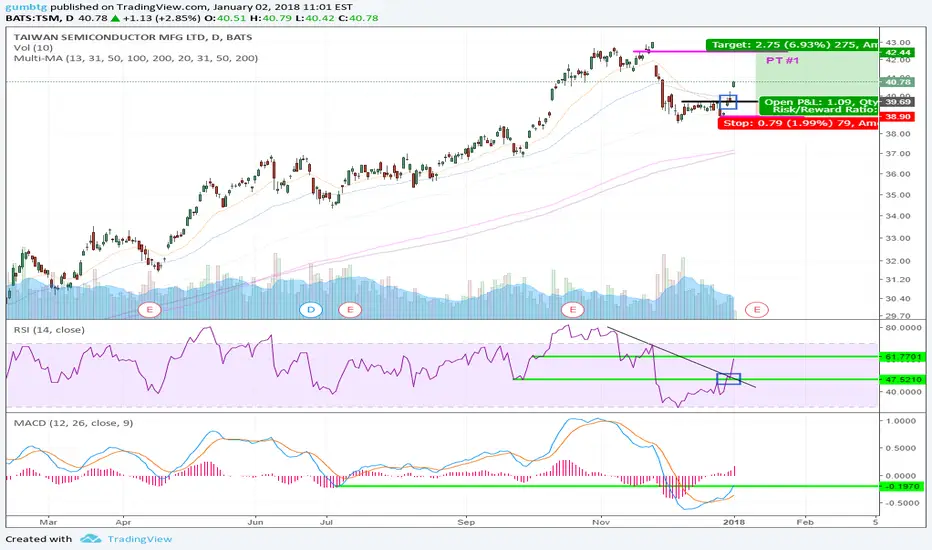Click the earnings E marker in April
932x550 pixels.
(149, 310)
